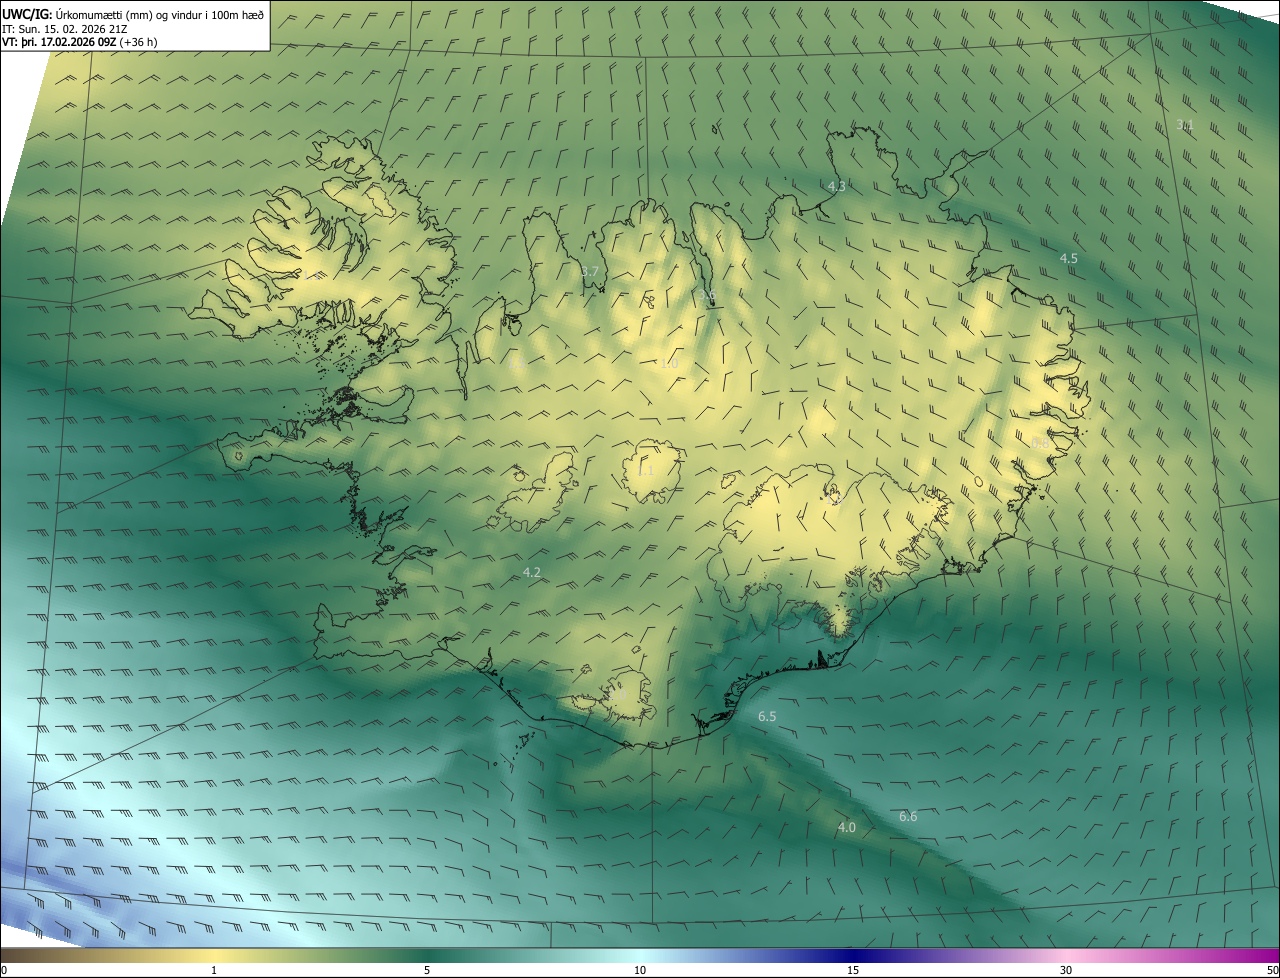1280x978 pixels.
Task: Click the 3.6 value label on the map
Action: [x=708, y=295]
